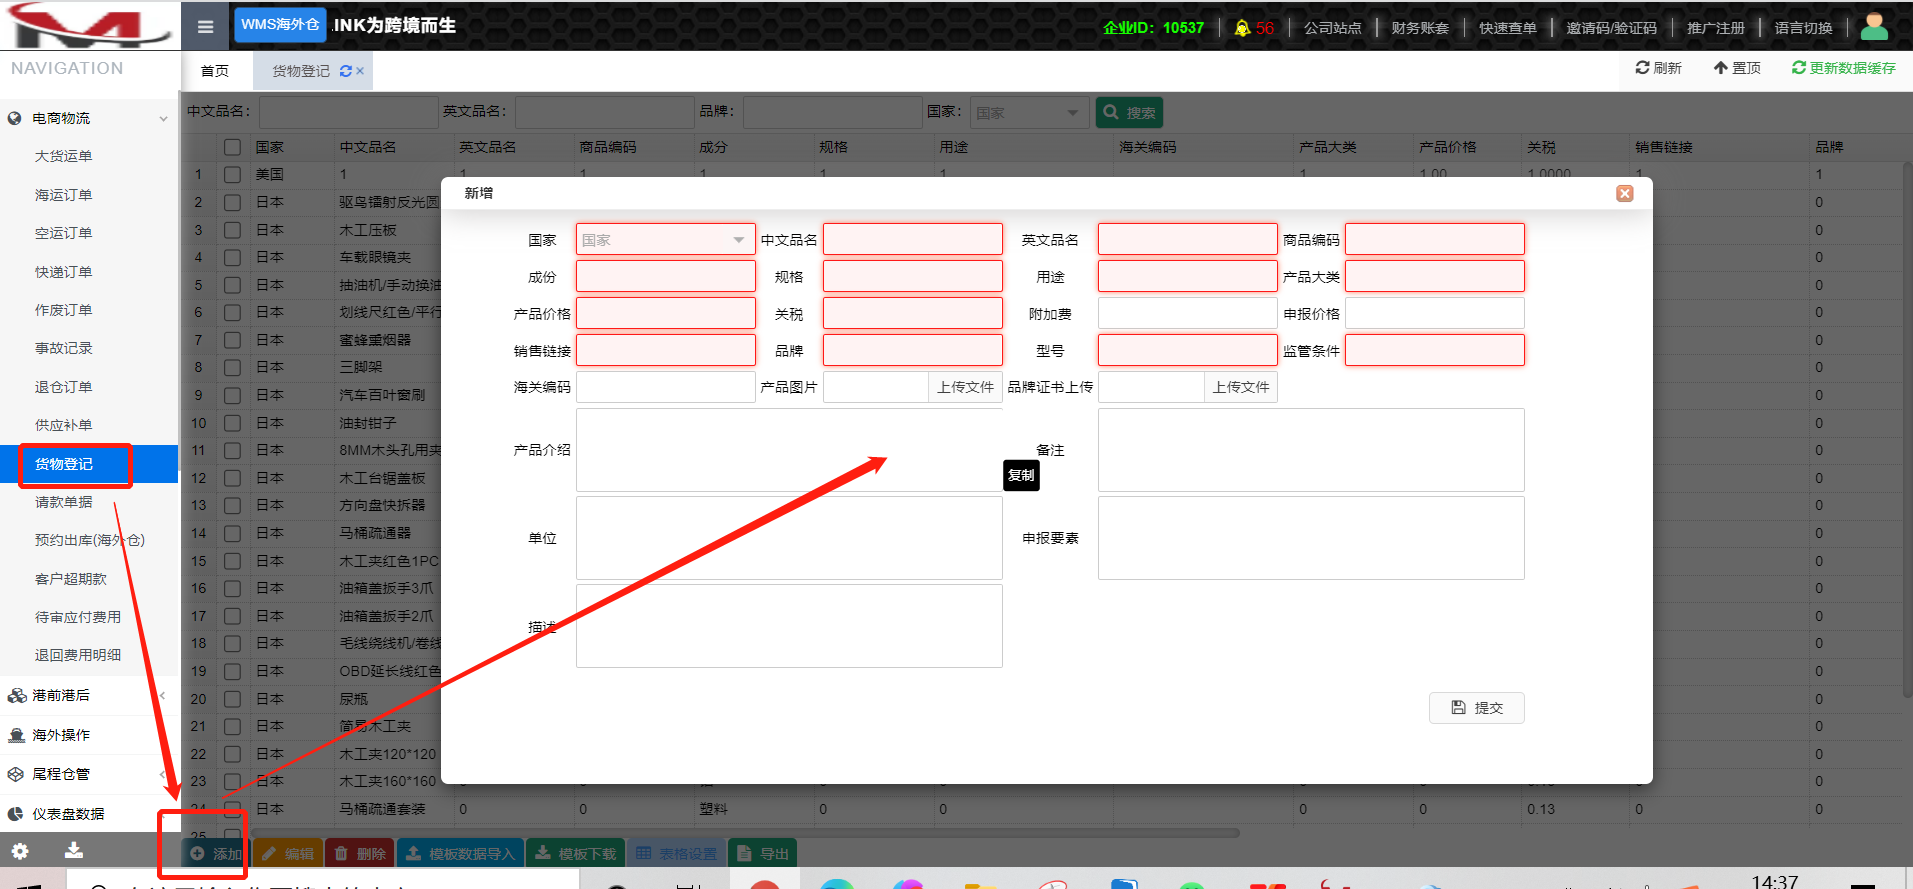Open the user avatar profile icon
The height and width of the screenshot is (889, 1913).
1873,27
